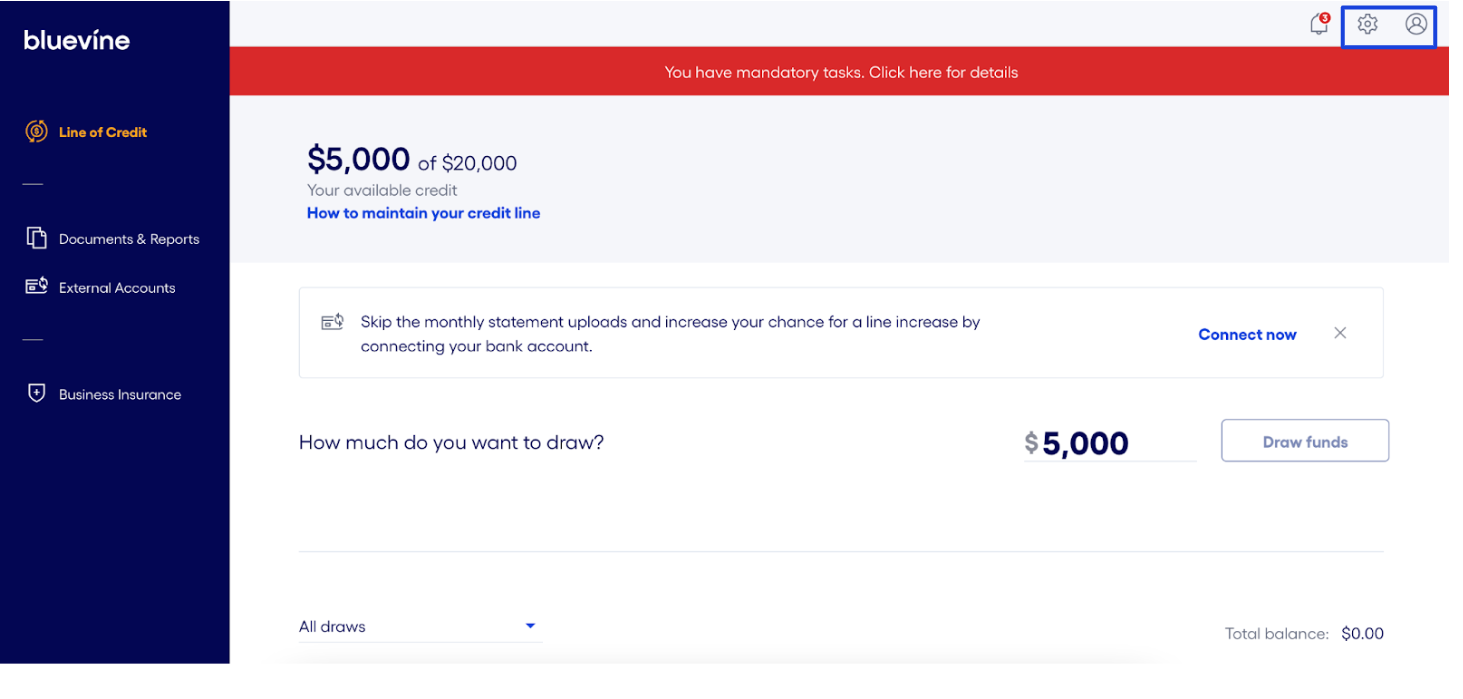Open Business Insurance section
The image size is (1463, 699).
[119, 394]
